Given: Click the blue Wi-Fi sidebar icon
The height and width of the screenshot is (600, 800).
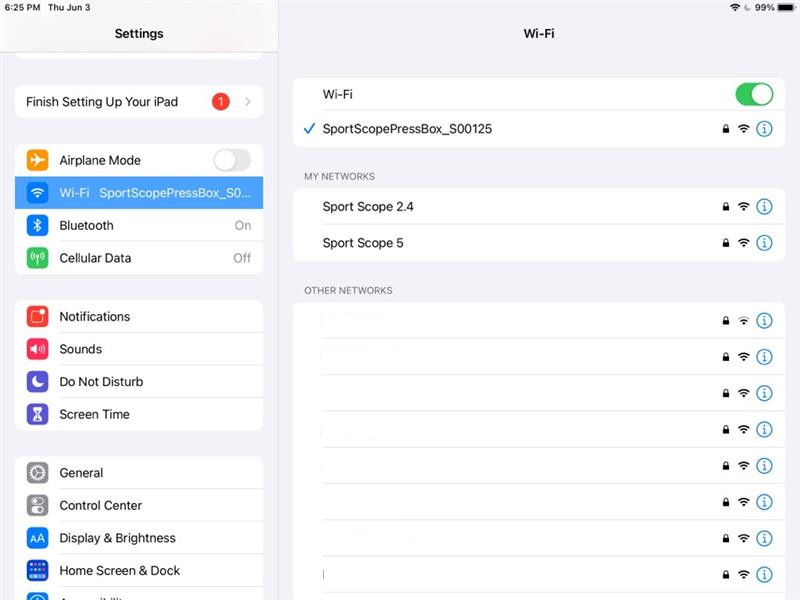Looking at the screenshot, I should 37,193.
